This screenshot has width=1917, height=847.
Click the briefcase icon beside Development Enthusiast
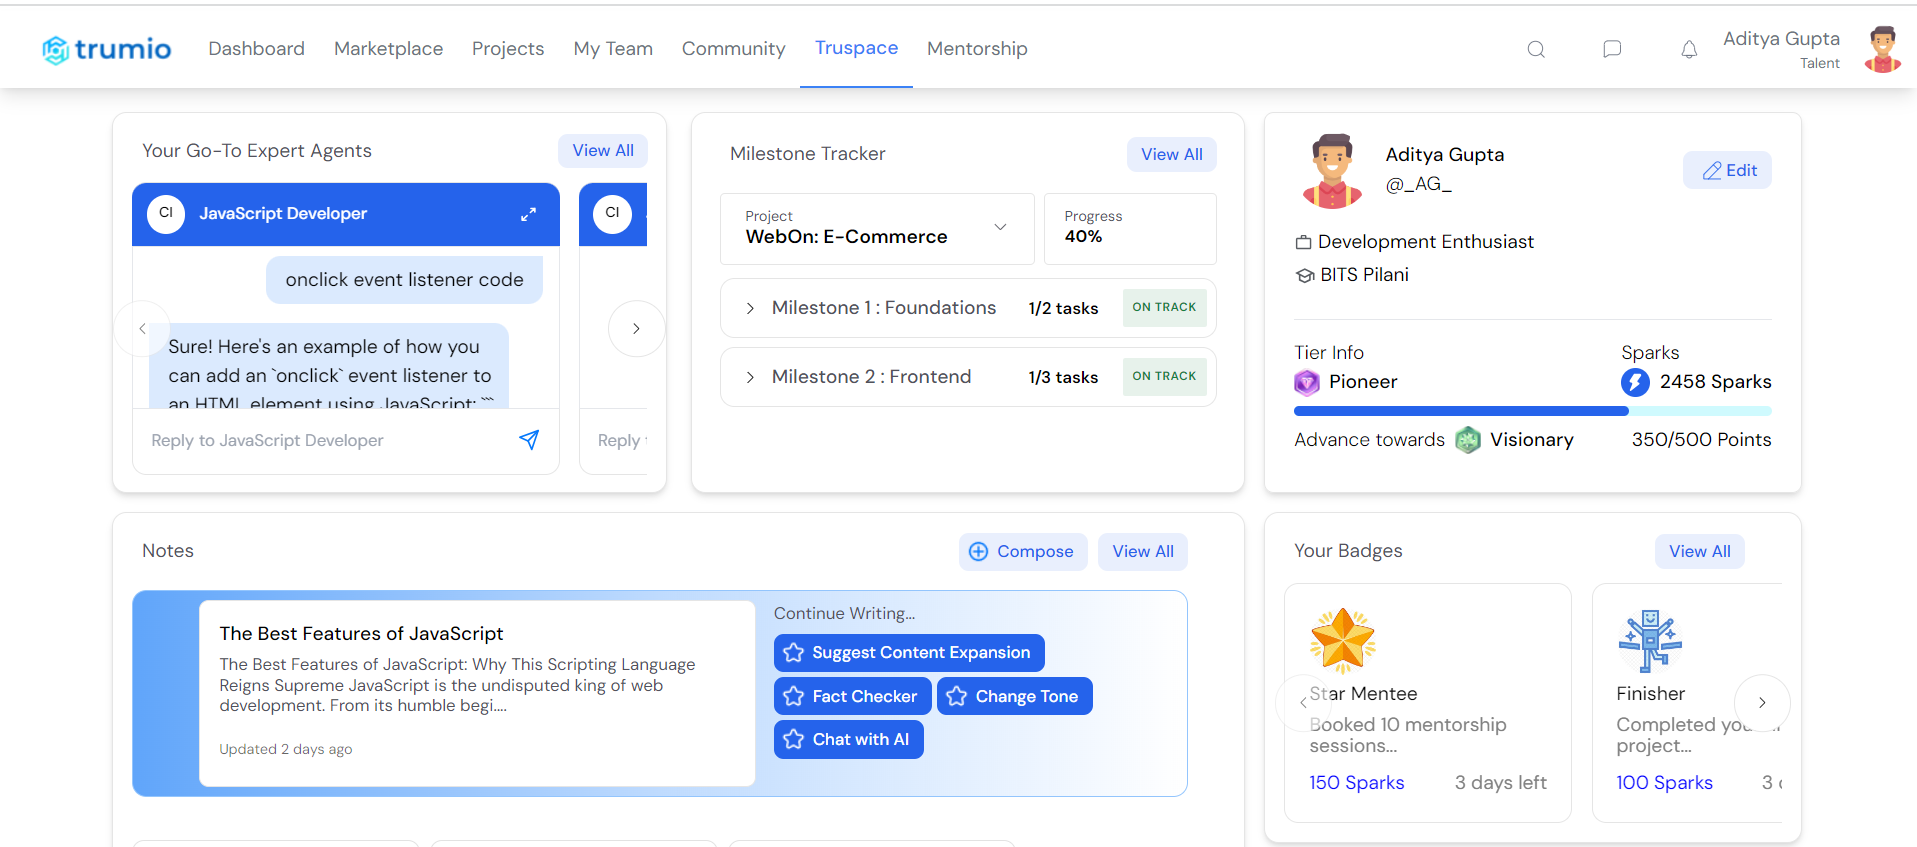pos(1303,242)
